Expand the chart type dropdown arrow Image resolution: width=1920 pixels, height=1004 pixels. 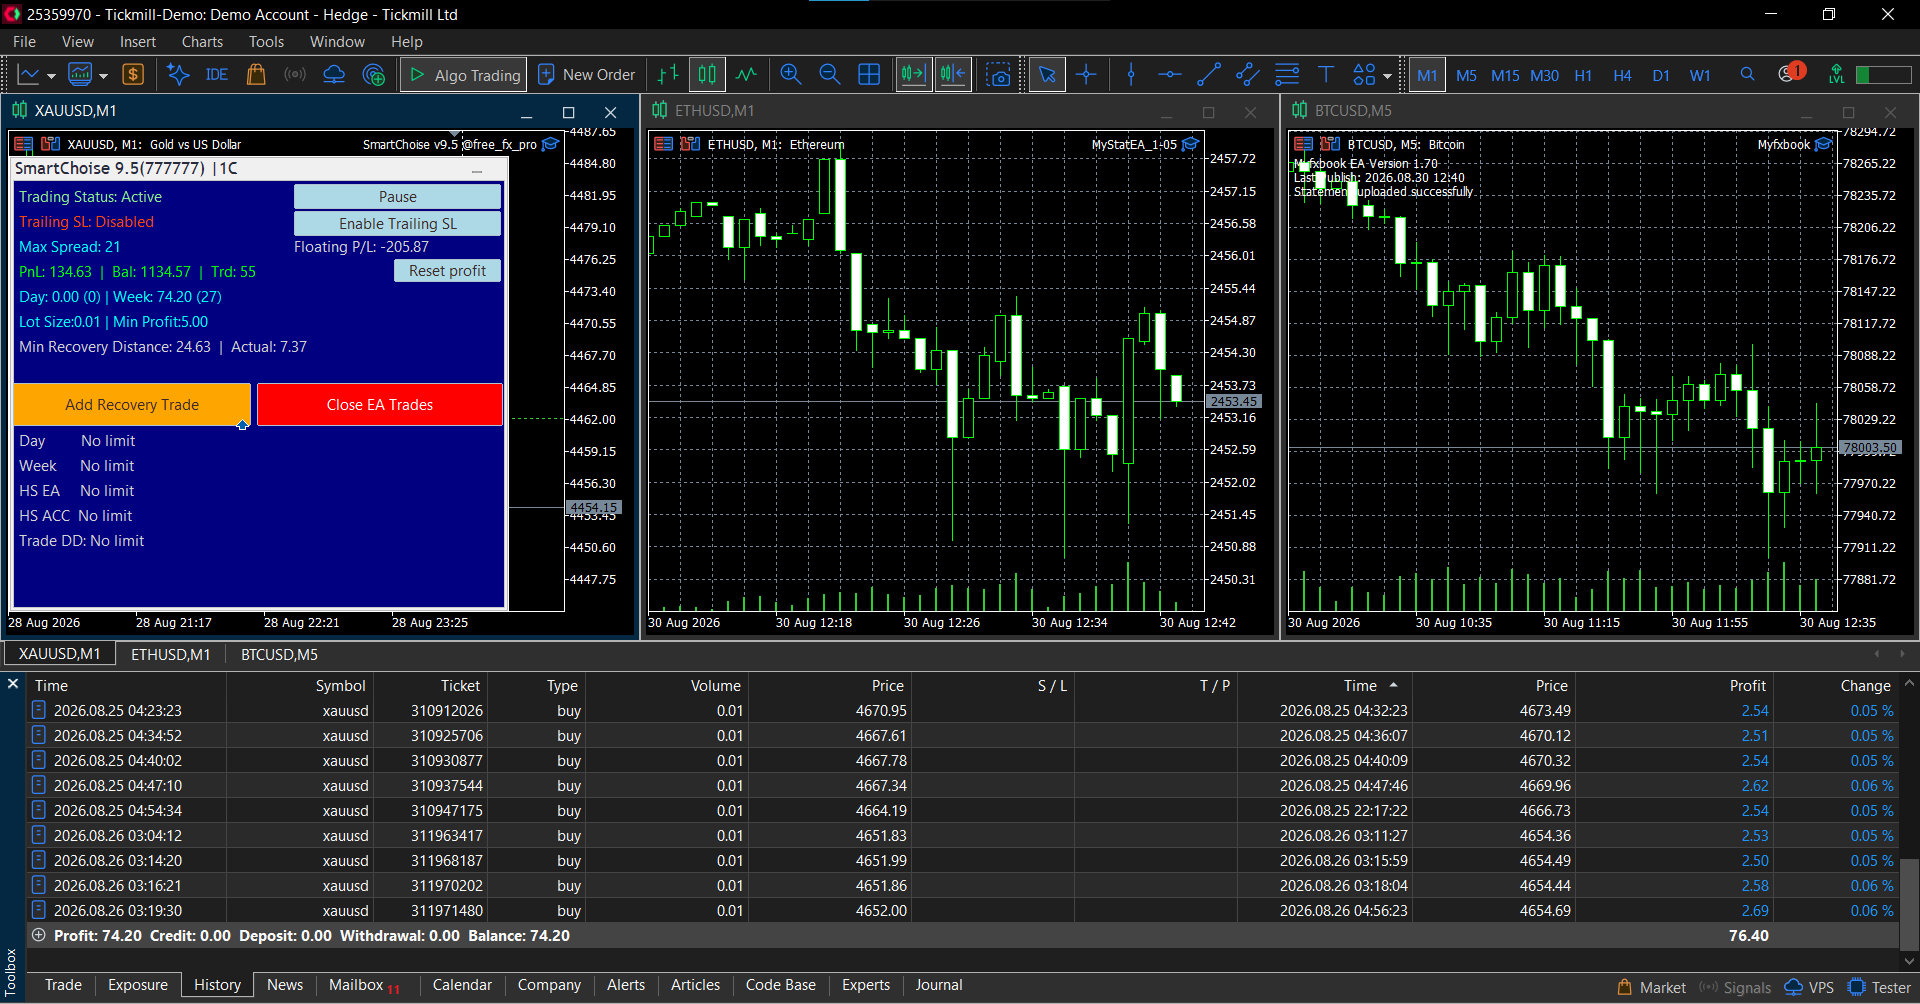click(x=51, y=76)
